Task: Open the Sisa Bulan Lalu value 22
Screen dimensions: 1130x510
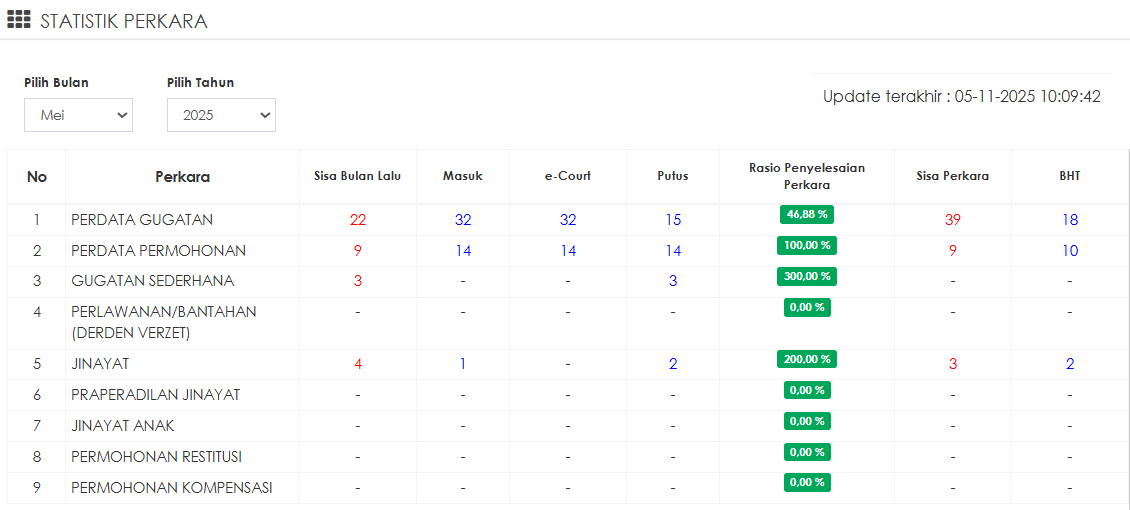Action: tap(358, 220)
